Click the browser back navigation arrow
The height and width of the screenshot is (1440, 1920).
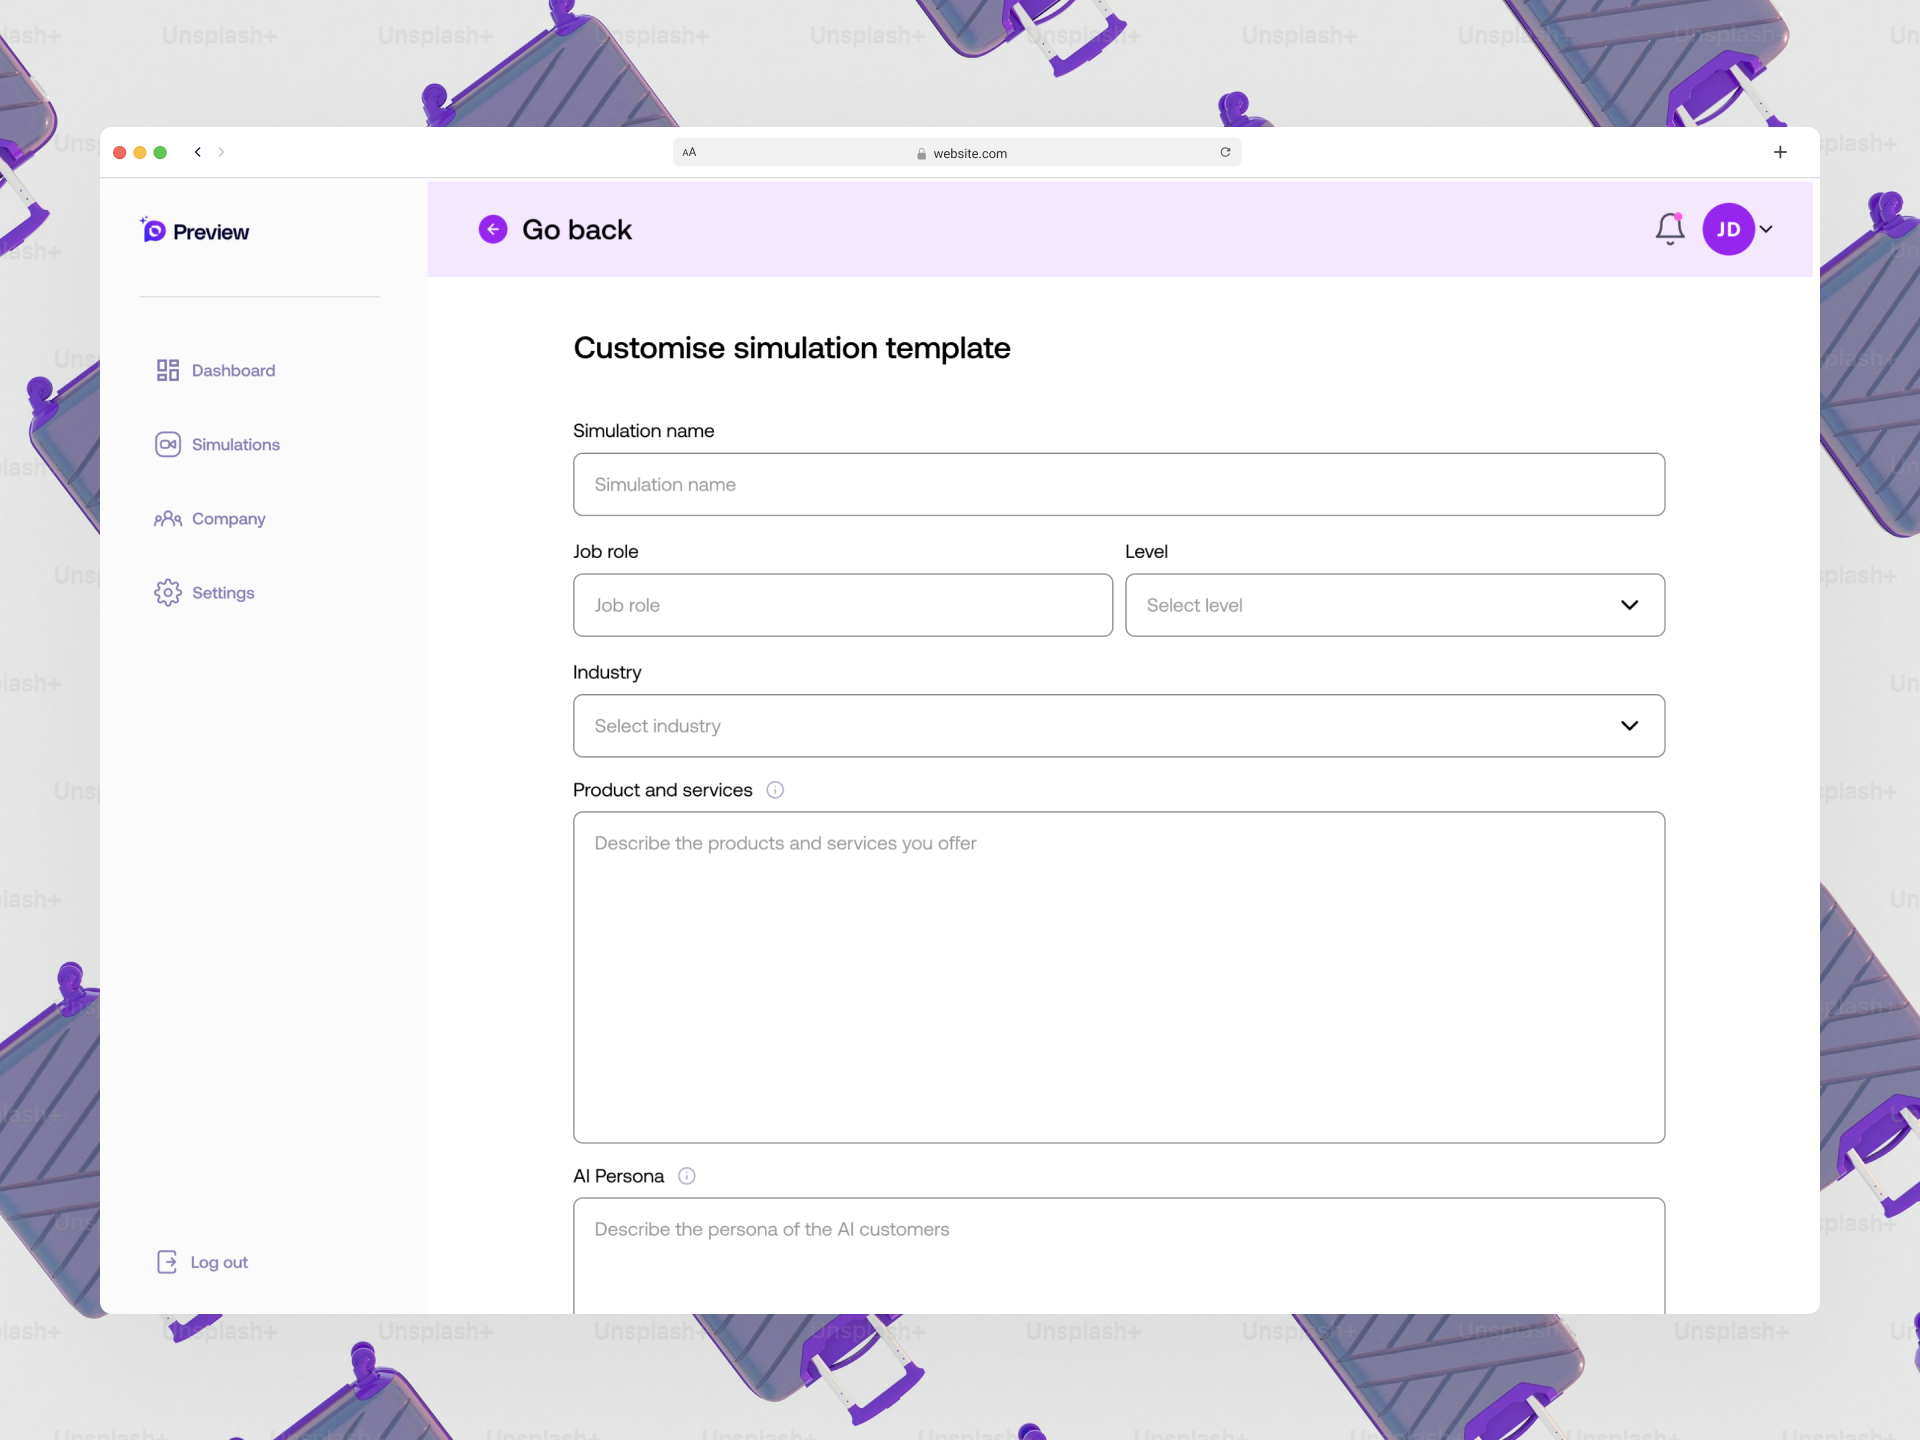coord(198,152)
